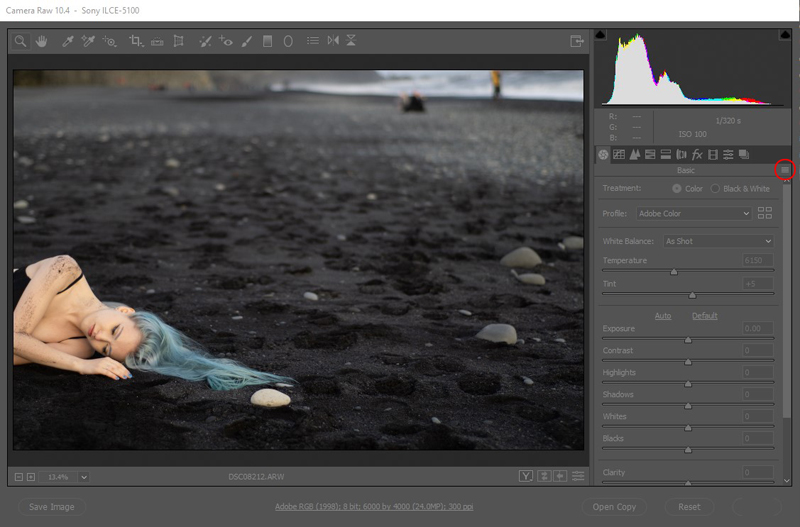Select the Adjustment Brush tool

tap(247, 41)
